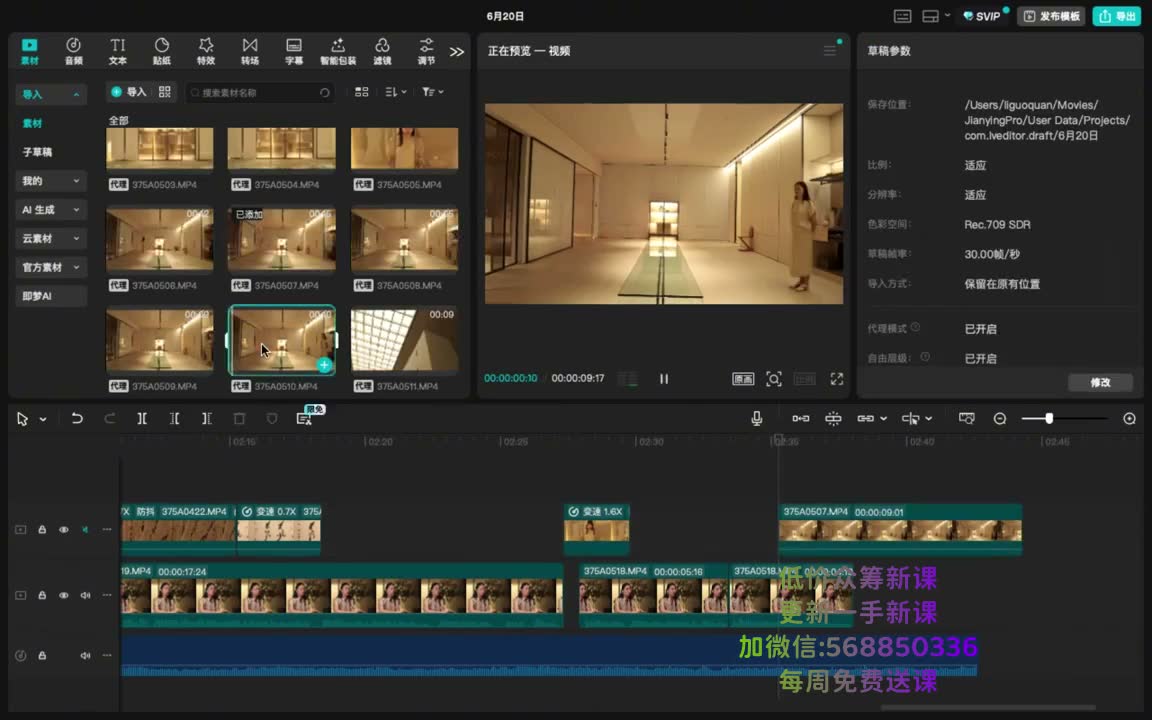Click the preview focus/zoom-scan icon
Viewport: 1152px width, 720px height.
click(x=774, y=378)
